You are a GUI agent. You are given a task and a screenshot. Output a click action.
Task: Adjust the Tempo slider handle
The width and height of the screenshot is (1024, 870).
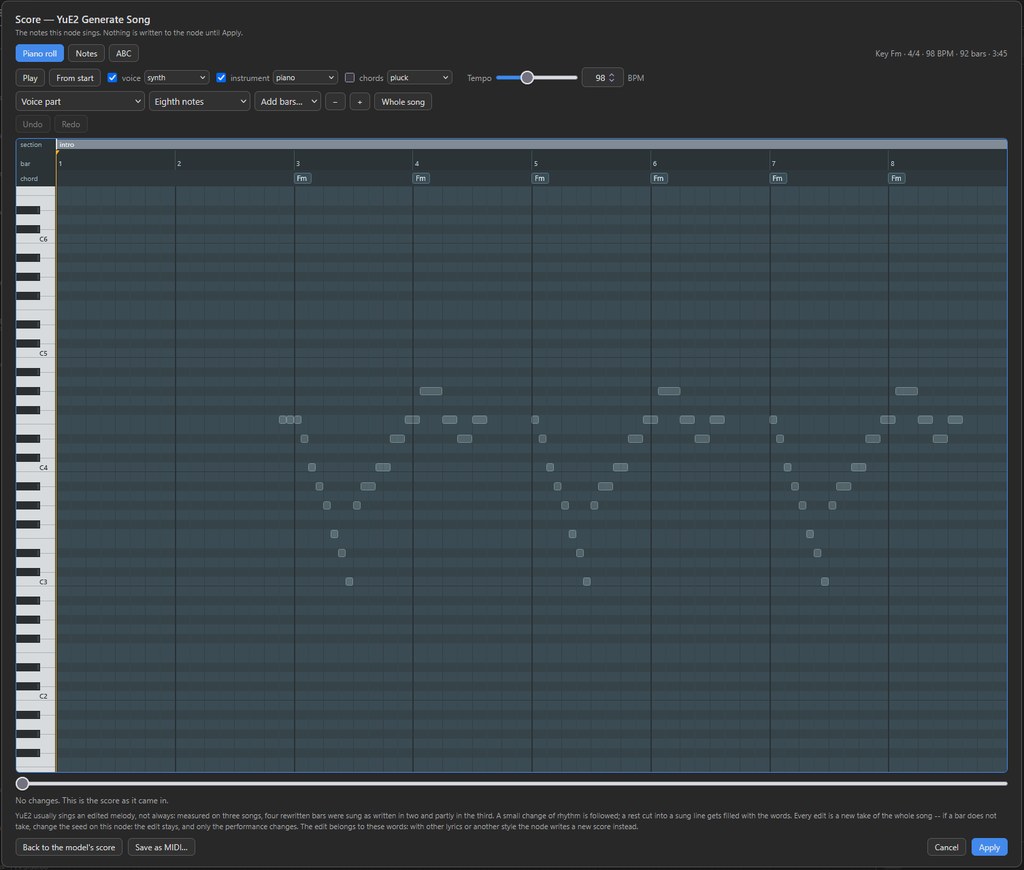[527, 78]
